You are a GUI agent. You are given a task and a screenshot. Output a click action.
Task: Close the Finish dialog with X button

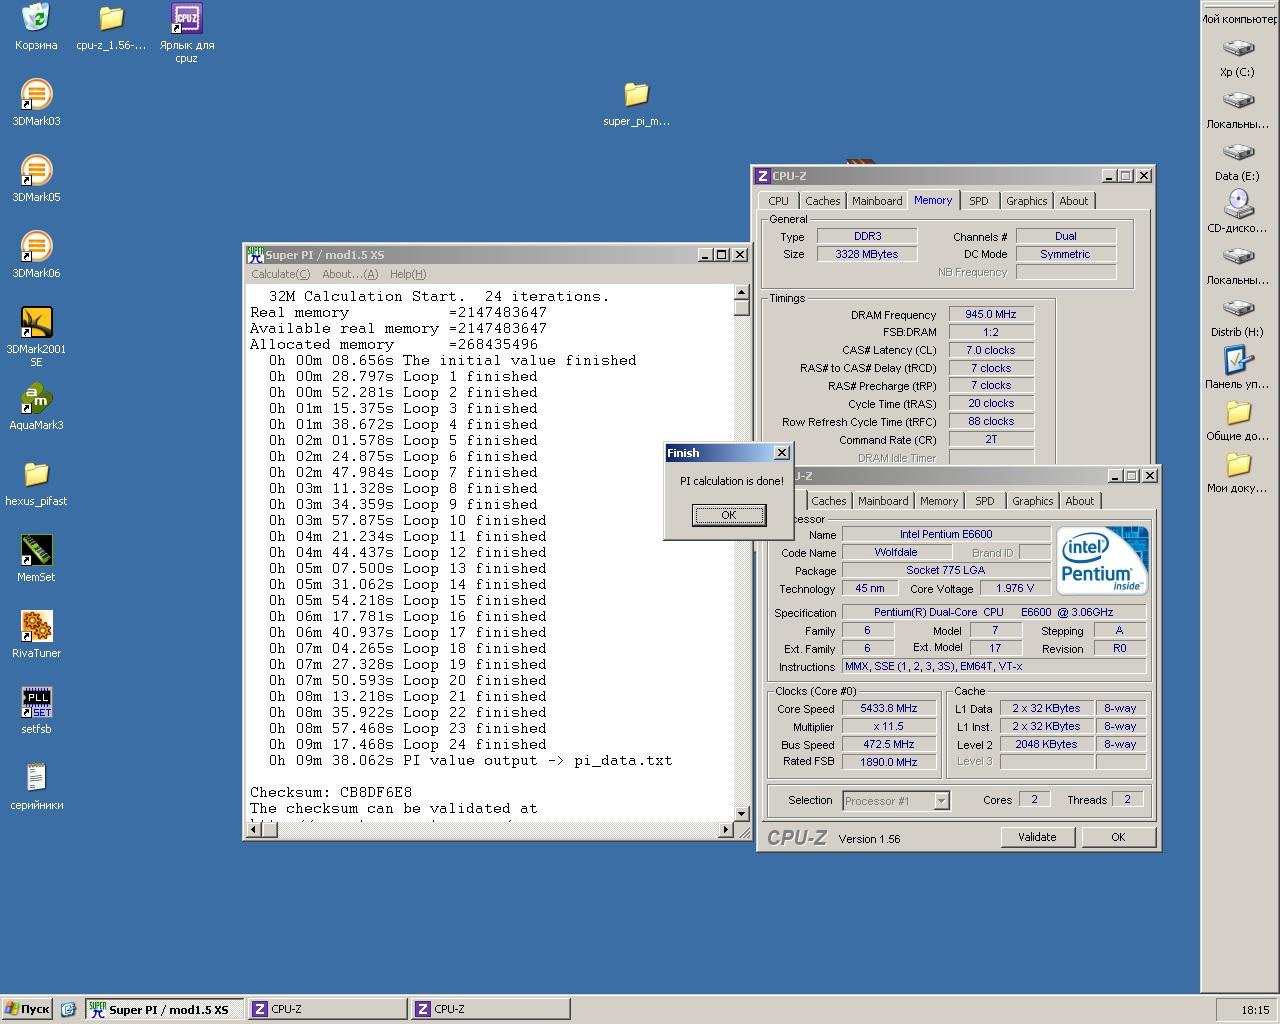pos(782,453)
